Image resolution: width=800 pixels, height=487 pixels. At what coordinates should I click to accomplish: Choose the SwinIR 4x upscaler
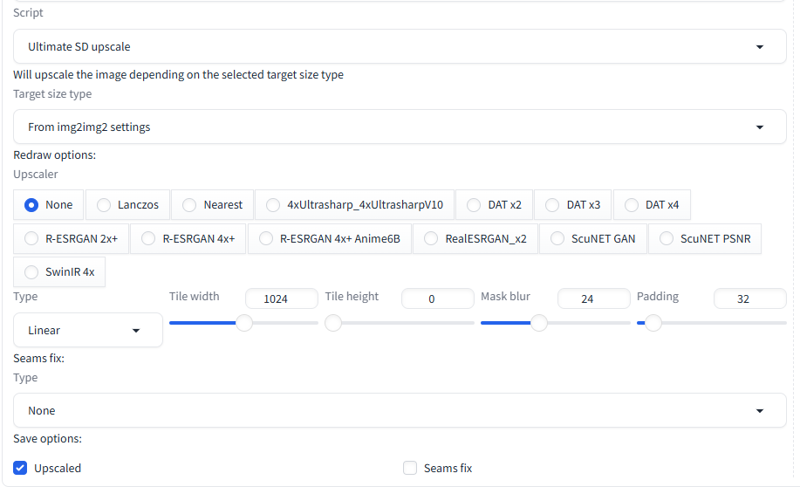click(x=59, y=272)
